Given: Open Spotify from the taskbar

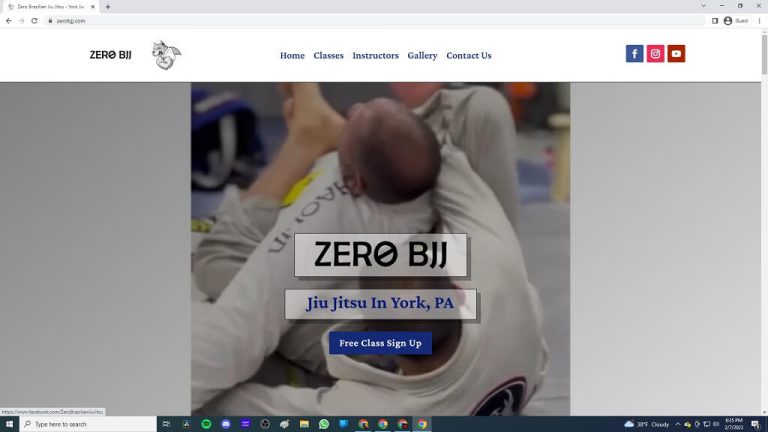Looking at the screenshot, I should [x=206, y=424].
